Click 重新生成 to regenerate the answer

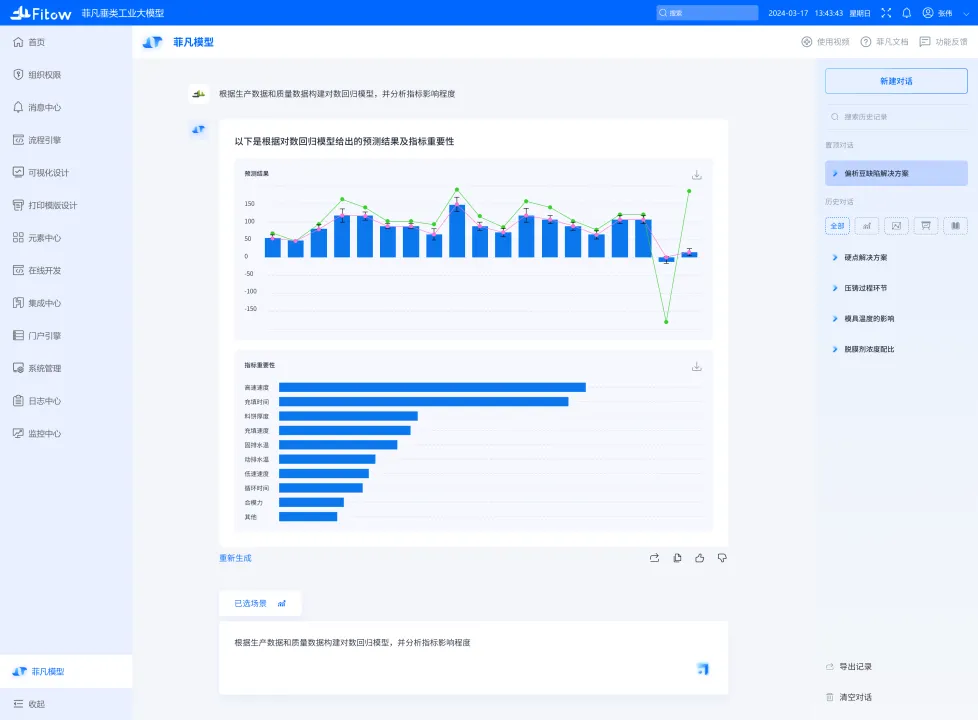tap(235, 558)
